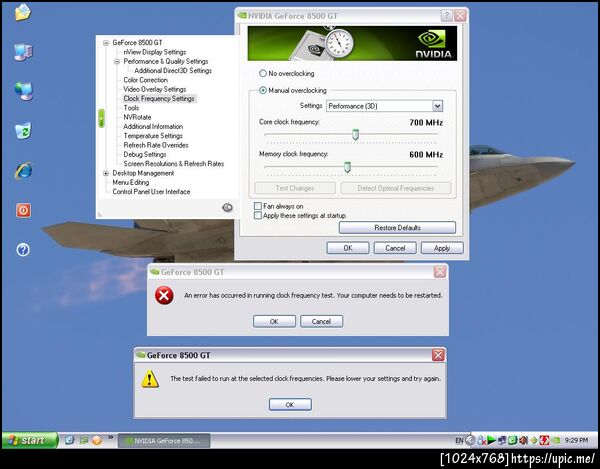
Task: Click the eye icon below the settings tree
Action: coord(227,207)
